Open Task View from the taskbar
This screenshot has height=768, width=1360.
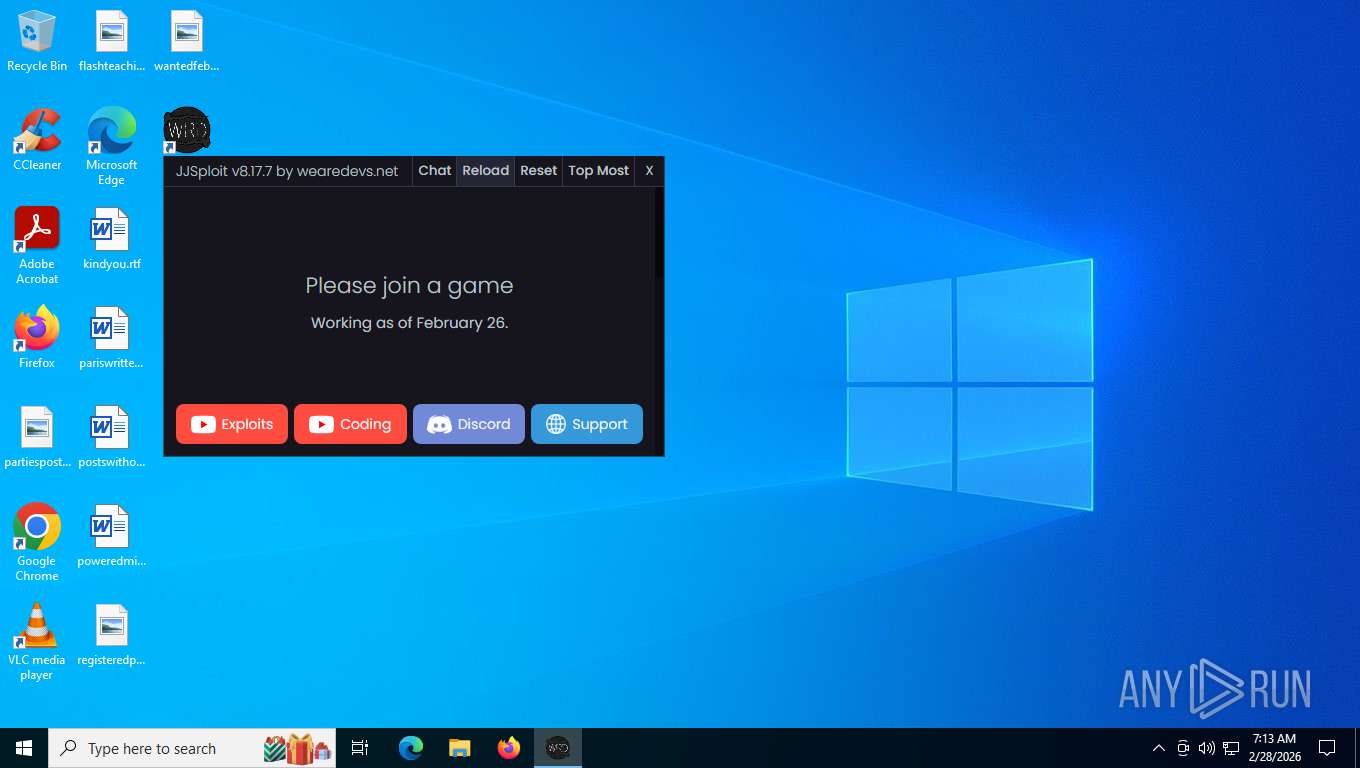coord(360,748)
